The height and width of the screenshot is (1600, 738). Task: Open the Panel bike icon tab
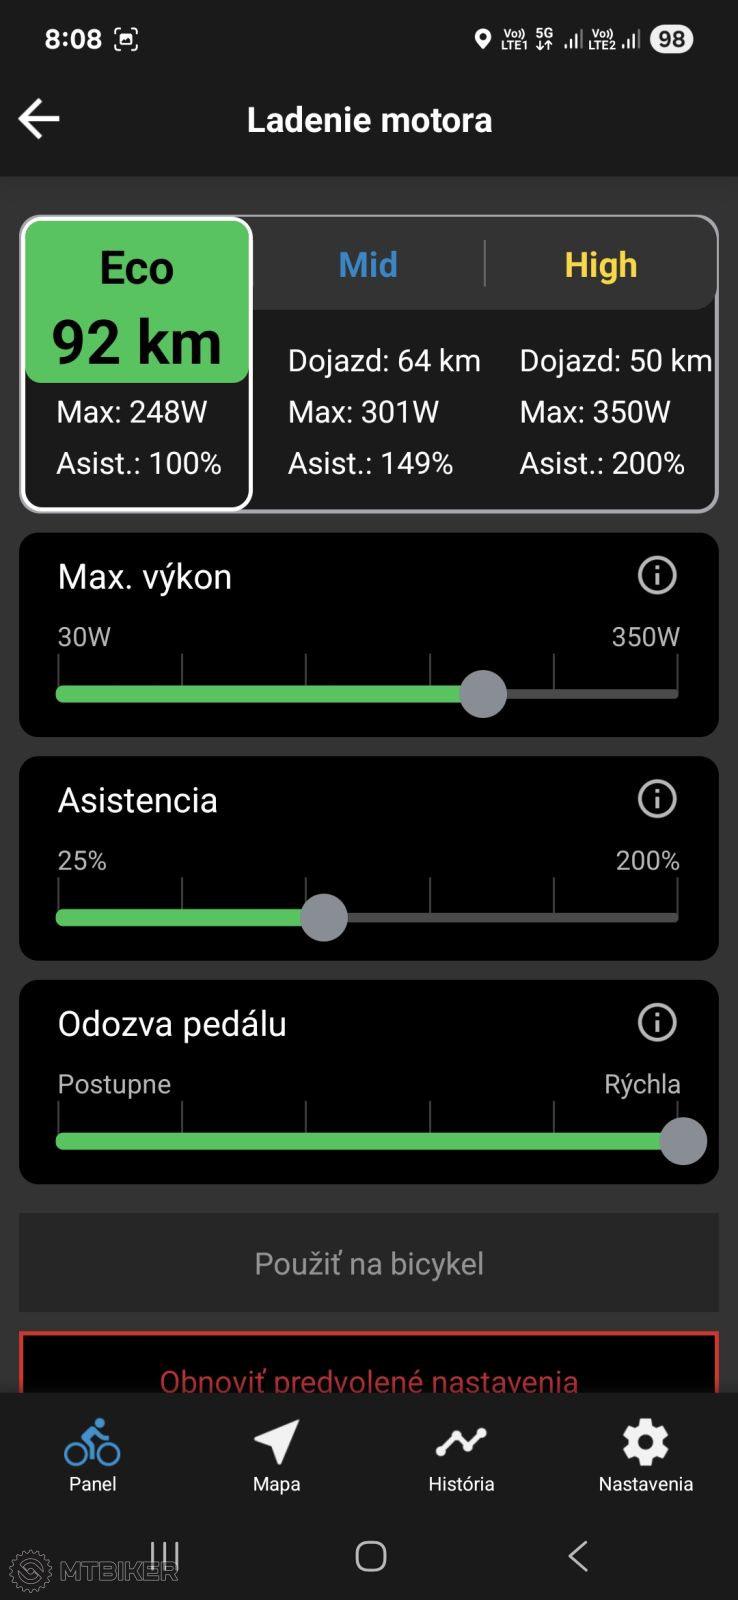92,1455
